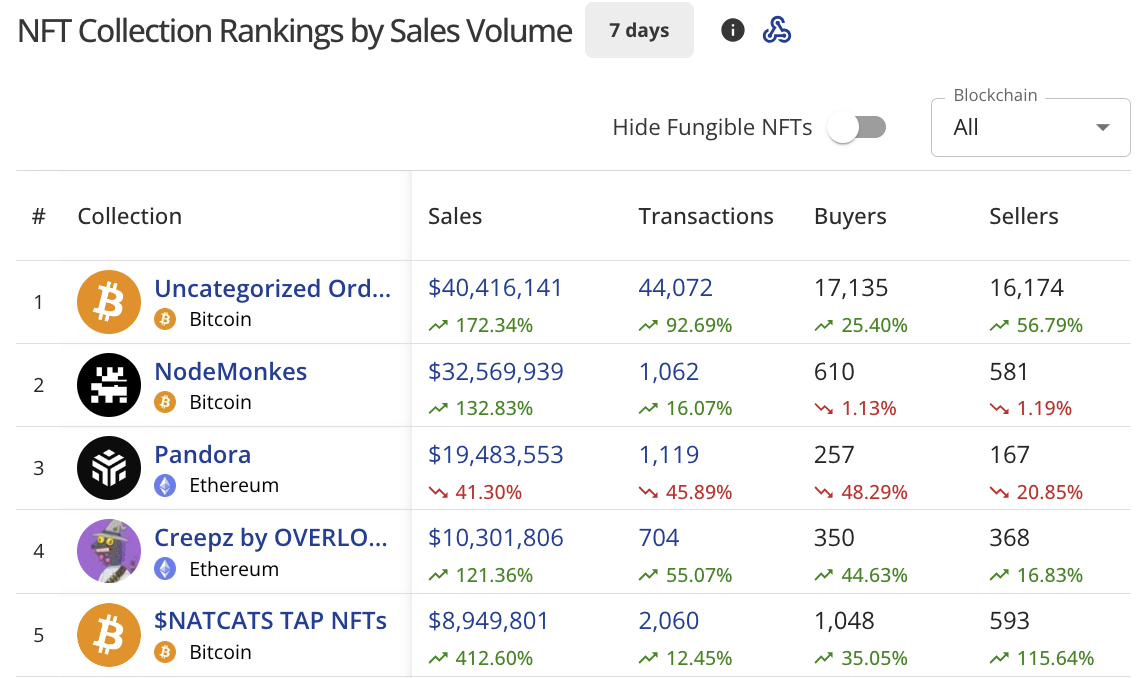Select the sellers count 16,174
Image resolution: width=1140 pixels, height=678 pixels.
click(1027, 288)
